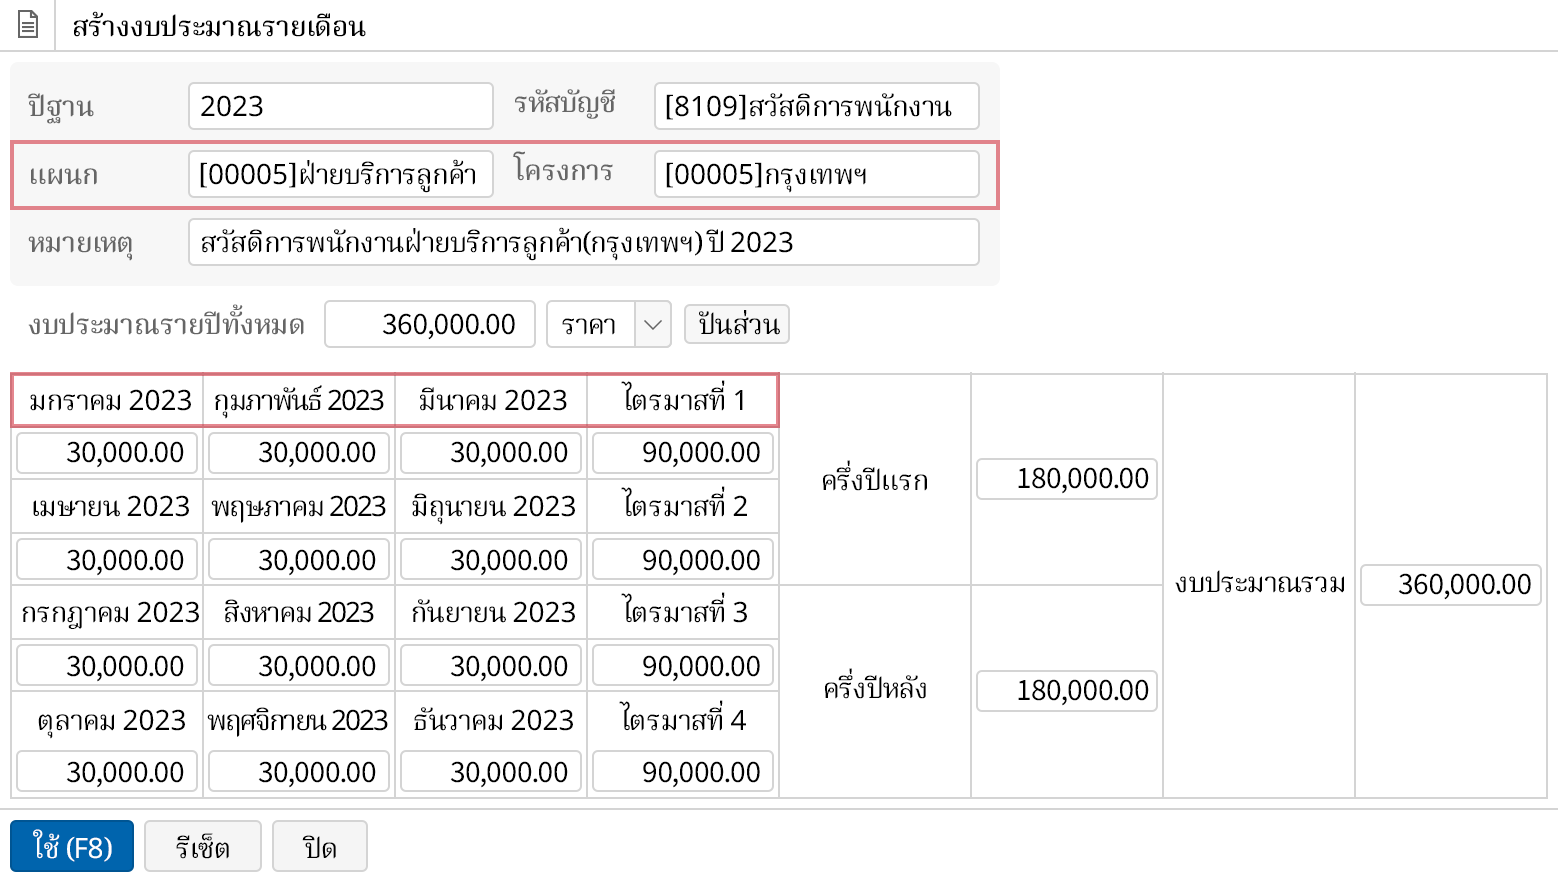Click the โครงการ project field

coord(816,175)
